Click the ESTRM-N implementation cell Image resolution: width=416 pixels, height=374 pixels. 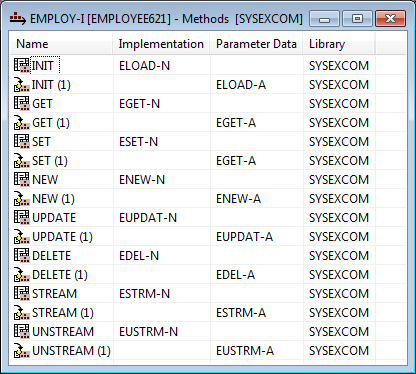[144, 294]
